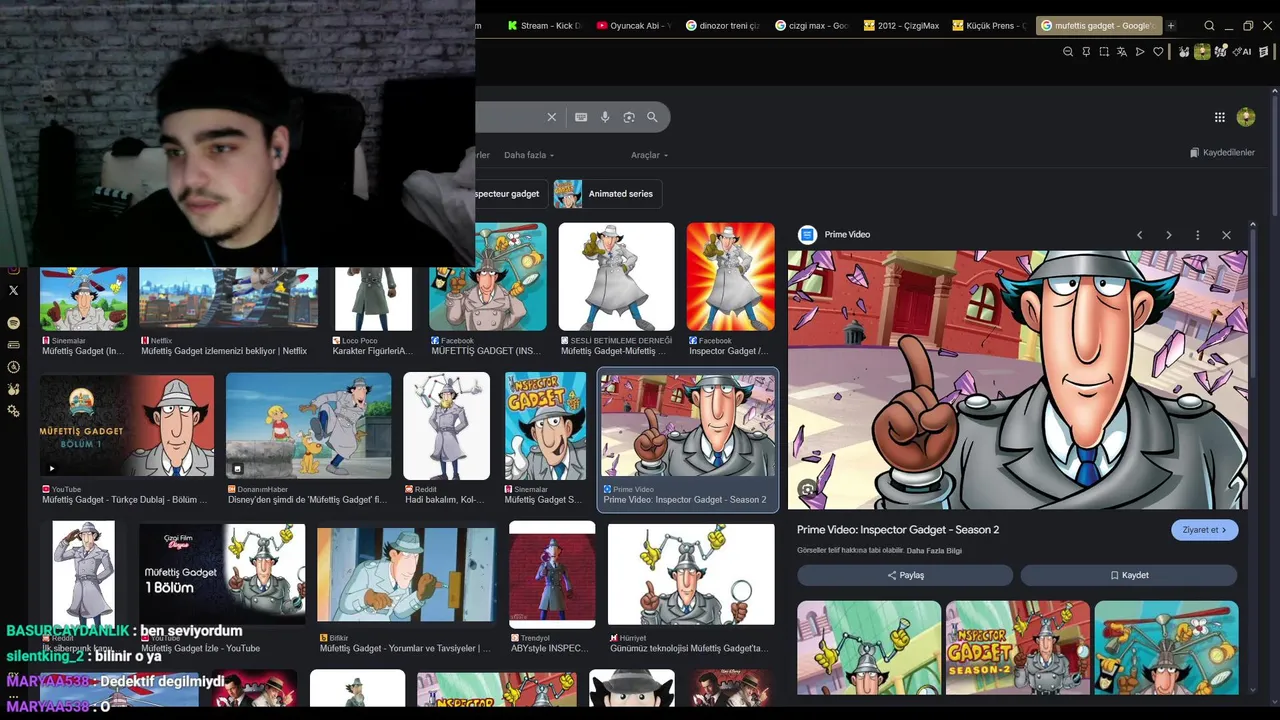This screenshot has height=720, width=1280.
Task: Open the DonanımHaber Disney thumbnail
Action: 309,426
